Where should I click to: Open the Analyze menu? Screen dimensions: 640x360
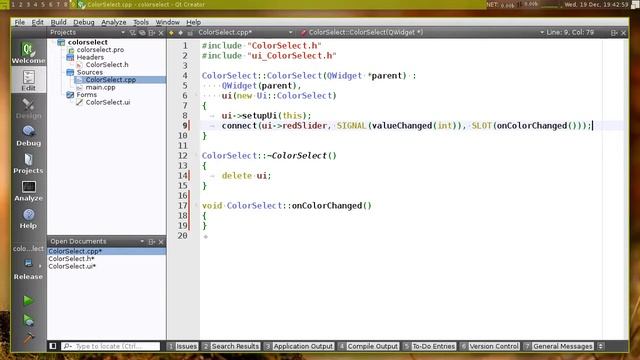113,22
